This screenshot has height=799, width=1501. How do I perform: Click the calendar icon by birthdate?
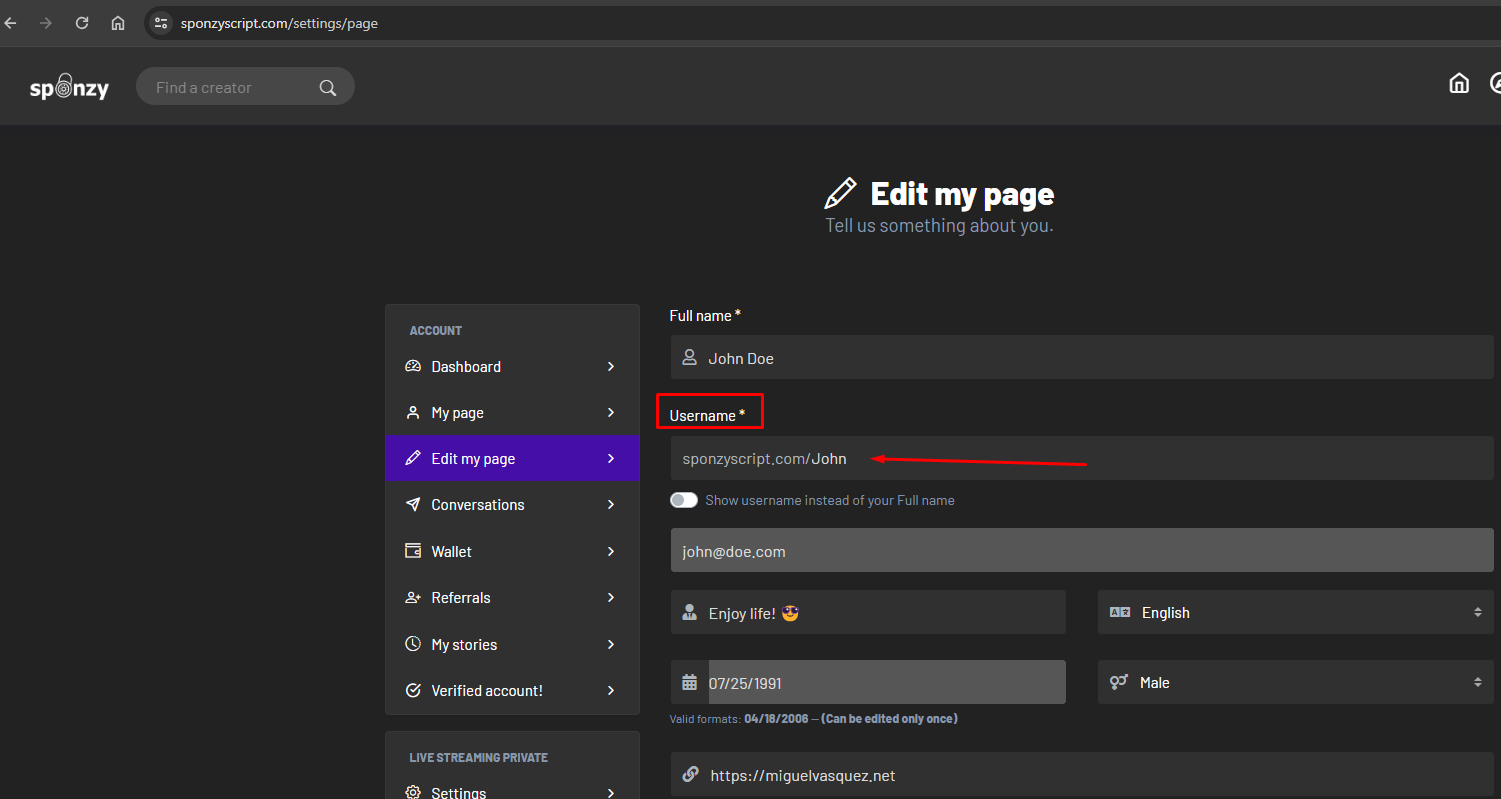[689, 682]
